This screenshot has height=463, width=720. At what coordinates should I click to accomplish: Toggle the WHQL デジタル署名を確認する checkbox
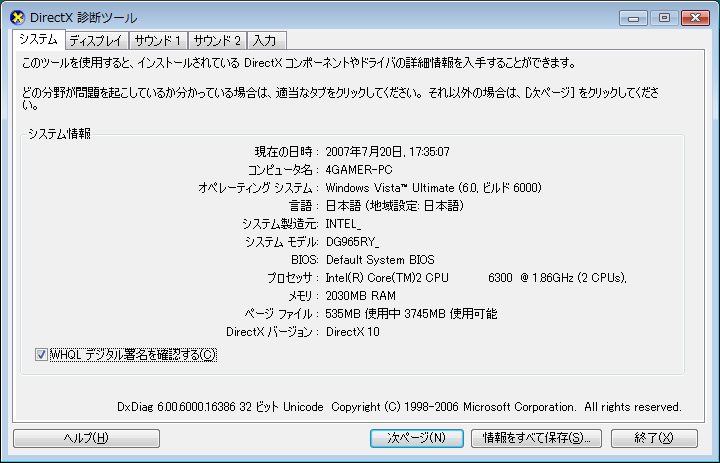click(x=41, y=355)
